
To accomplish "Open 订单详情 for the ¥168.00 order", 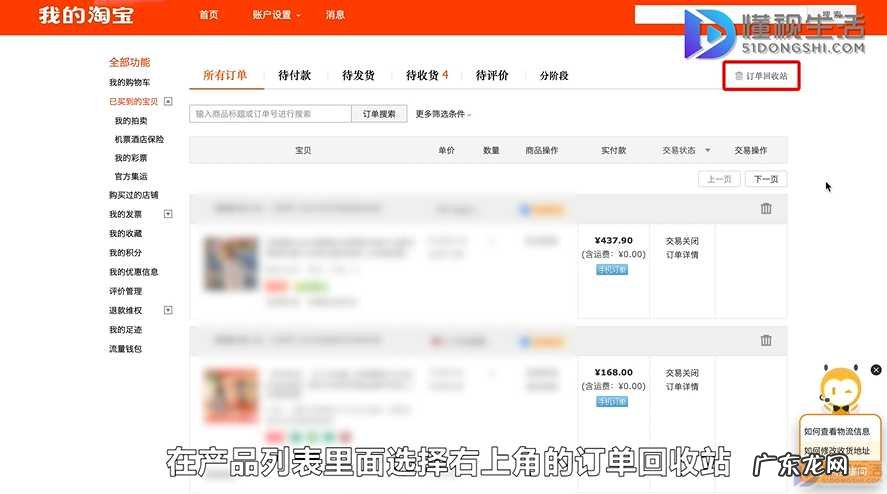I will click(682, 386).
